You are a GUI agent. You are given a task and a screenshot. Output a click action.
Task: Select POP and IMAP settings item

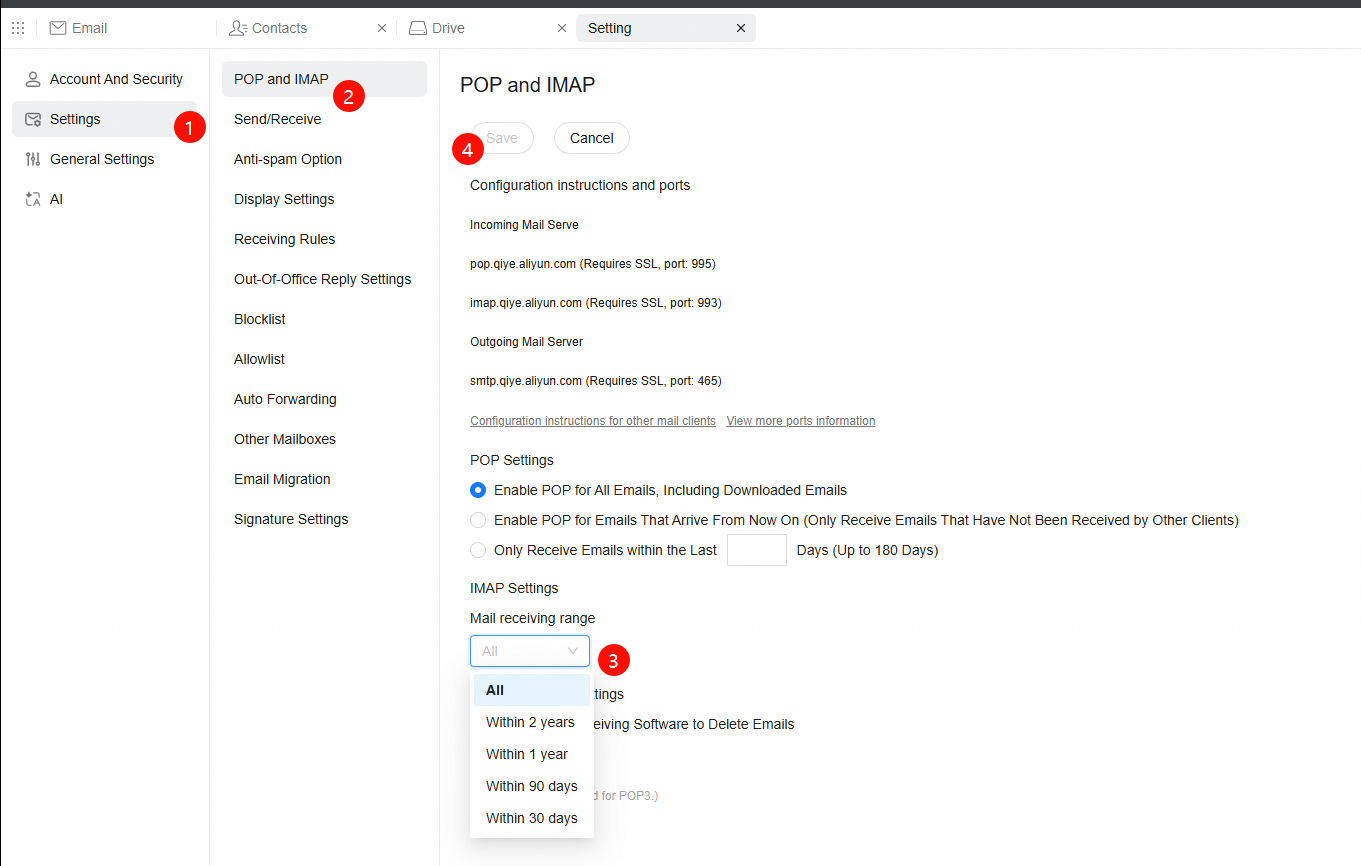(x=324, y=79)
